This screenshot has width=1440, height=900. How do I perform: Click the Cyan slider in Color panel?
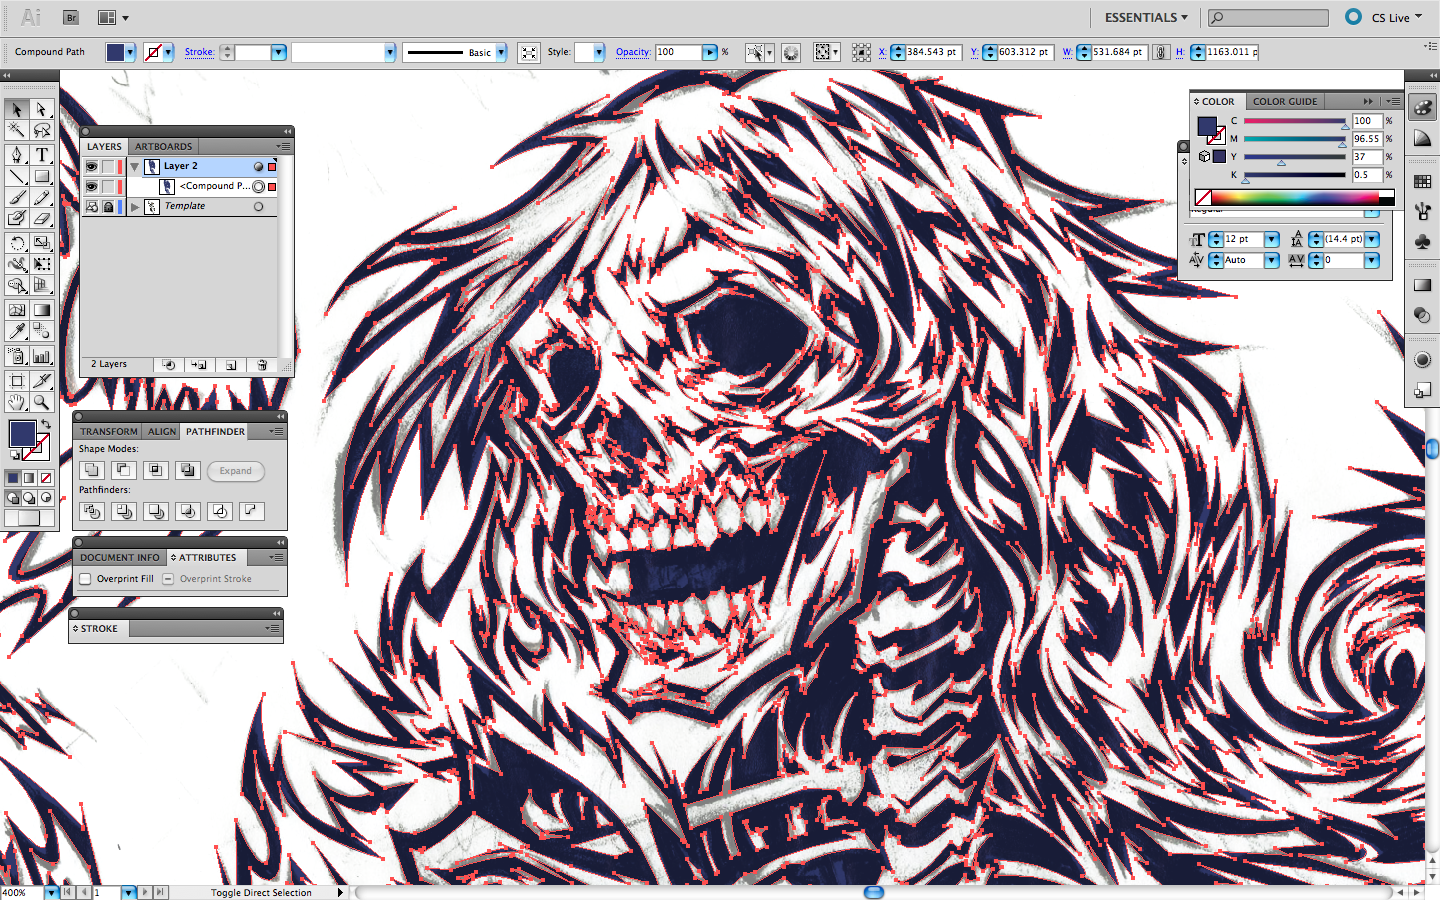click(x=1295, y=121)
